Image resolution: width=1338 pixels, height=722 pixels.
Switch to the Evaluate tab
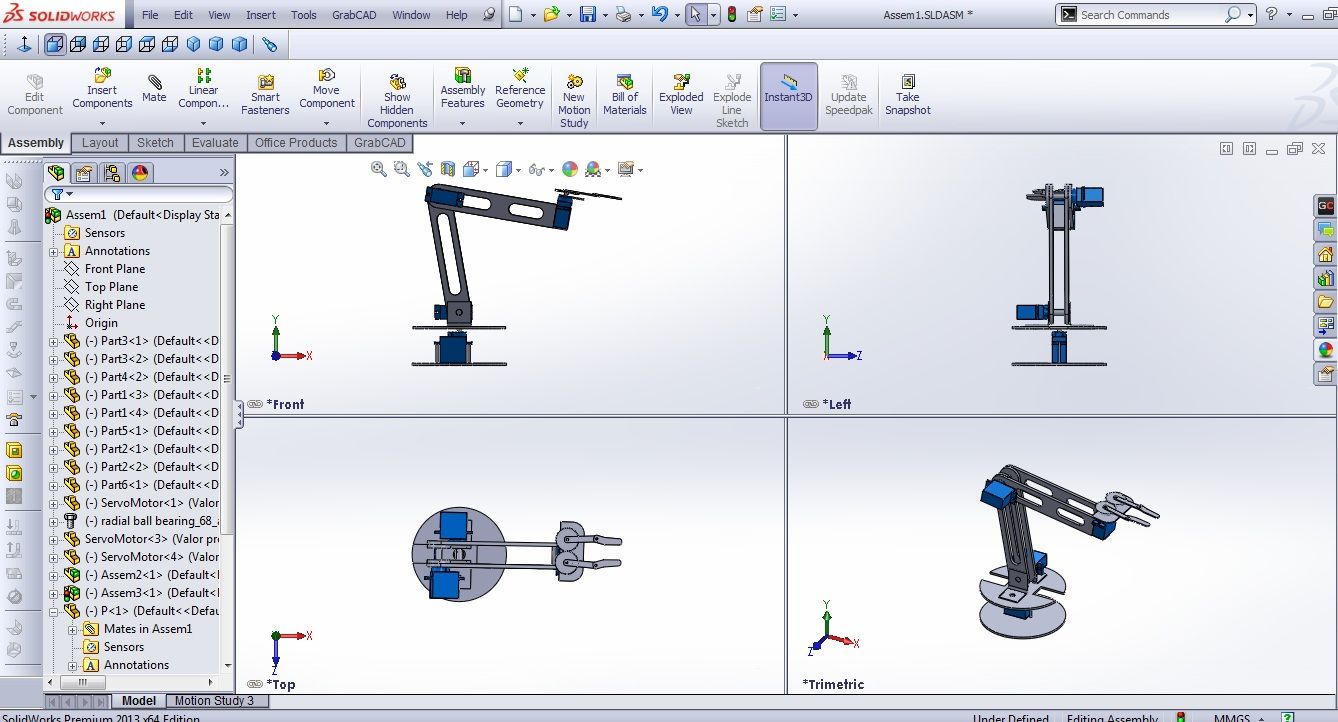[215, 142]
